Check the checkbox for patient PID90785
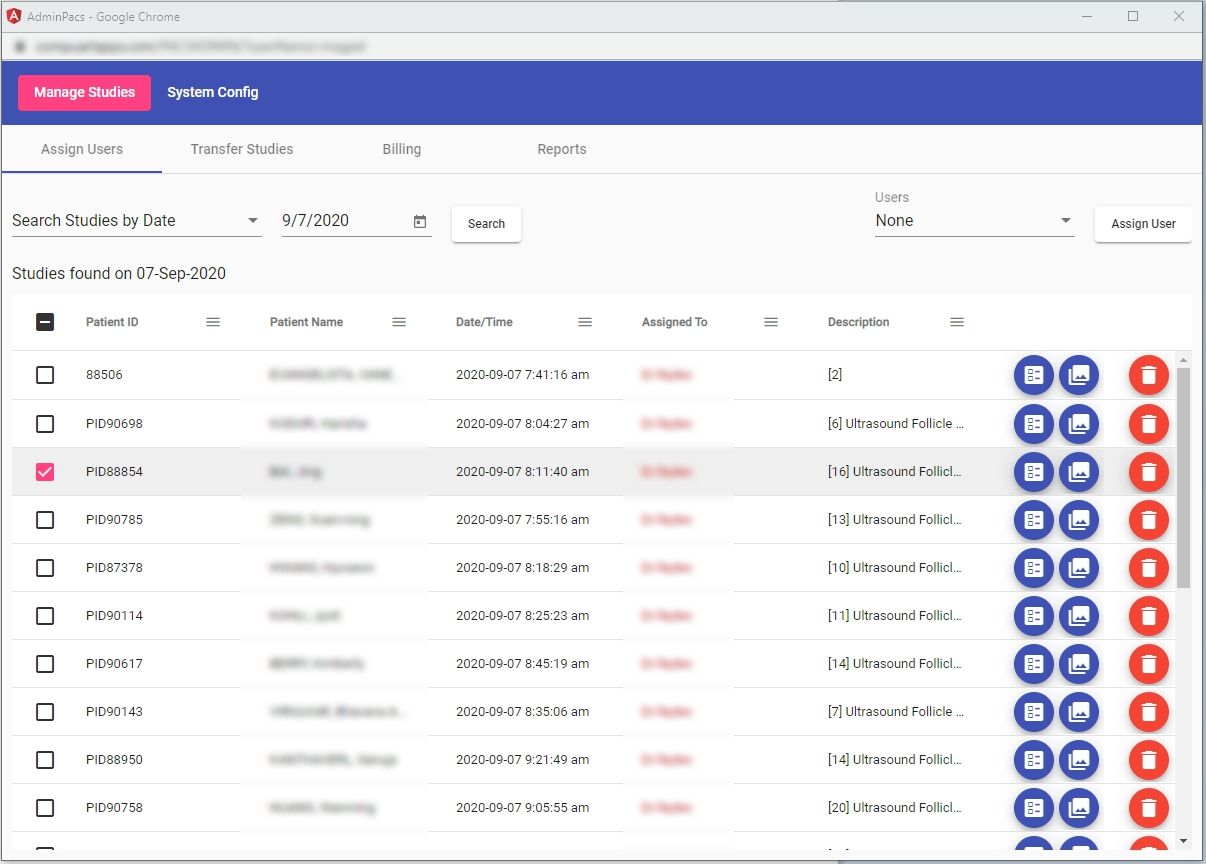Image resolution: width=1206 pixels, height=864 pixels. (x=44, y=519)
